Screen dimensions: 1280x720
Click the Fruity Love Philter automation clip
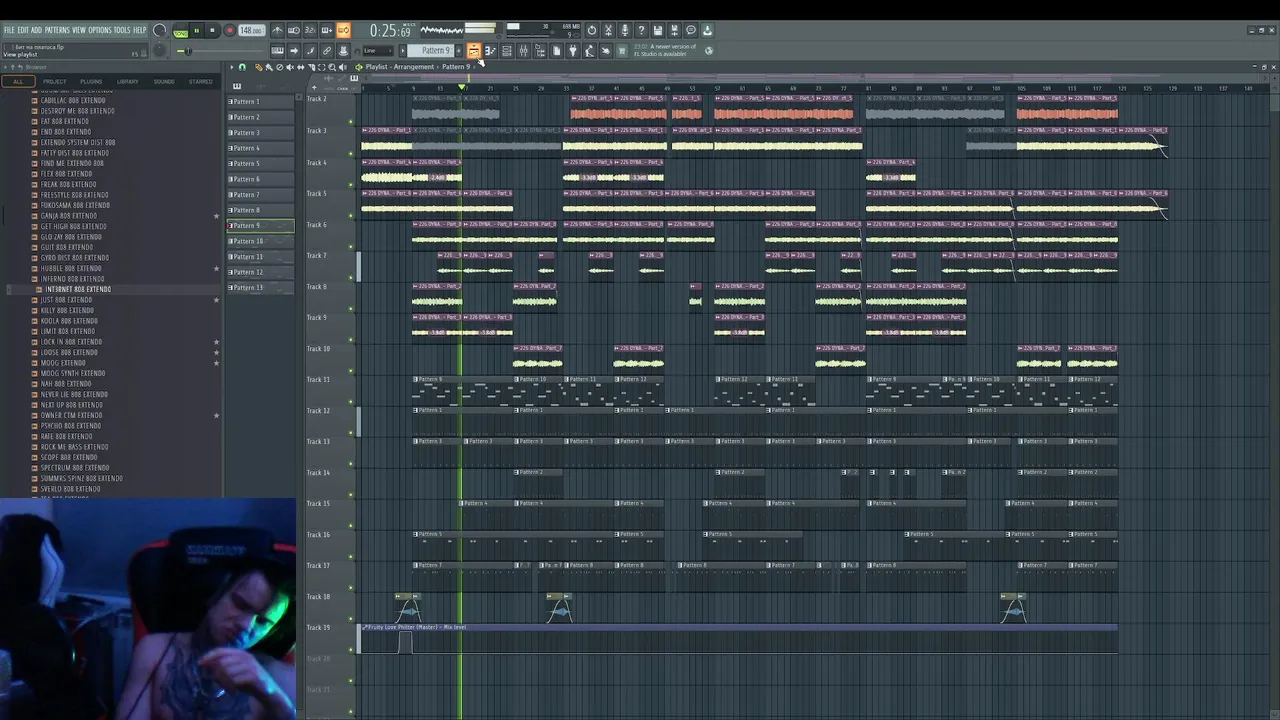click(738, 640)
